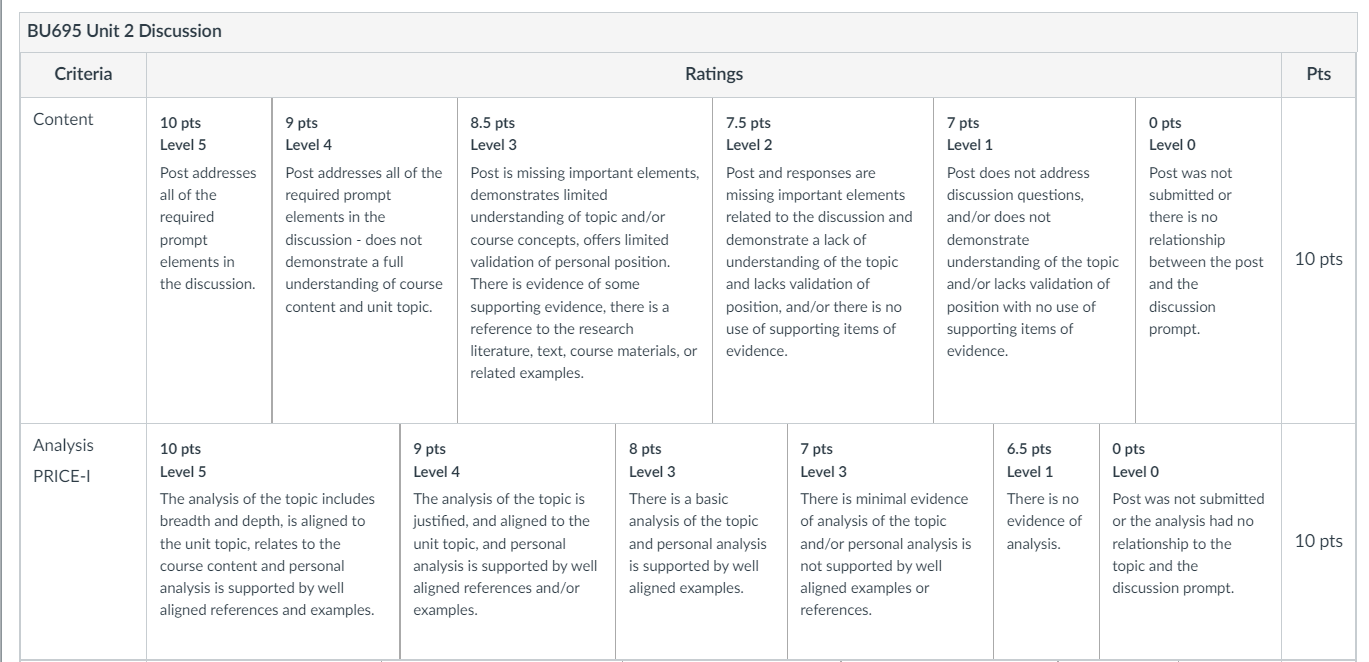Click the BU695 Unit 2 Discussion title
1369x662 pixels.
pos(127,31)
